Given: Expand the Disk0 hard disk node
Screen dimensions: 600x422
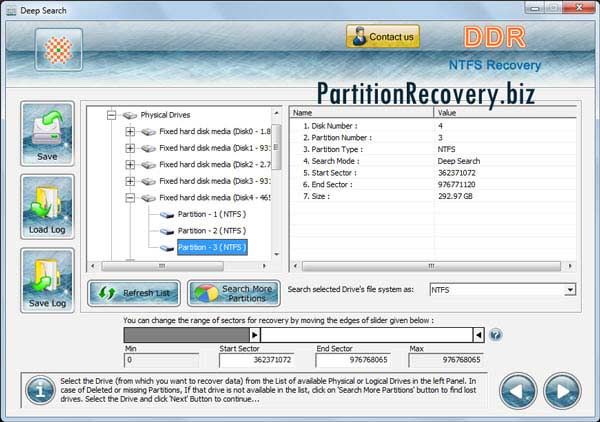Looking at the screenshot, I should point(130,132).
